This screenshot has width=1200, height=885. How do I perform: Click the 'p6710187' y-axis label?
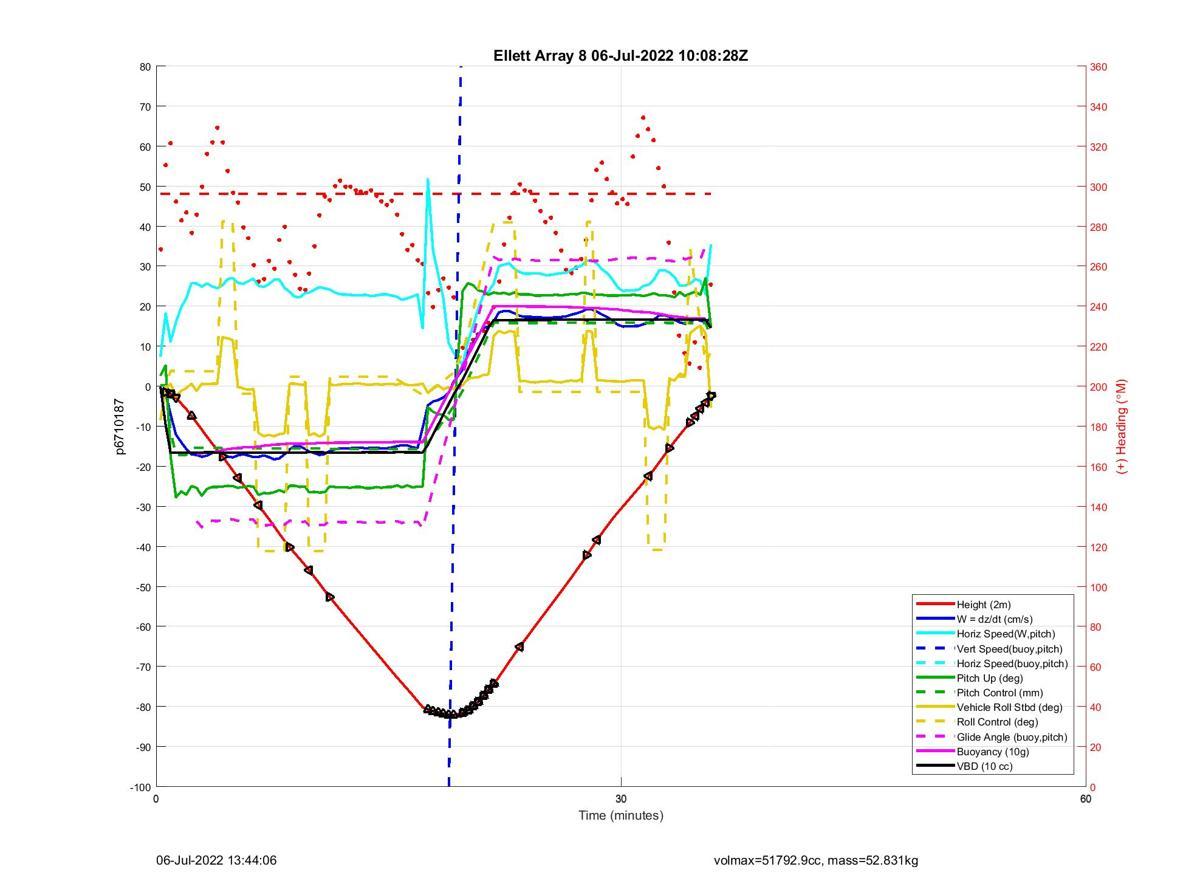click(x=120, y=427)
